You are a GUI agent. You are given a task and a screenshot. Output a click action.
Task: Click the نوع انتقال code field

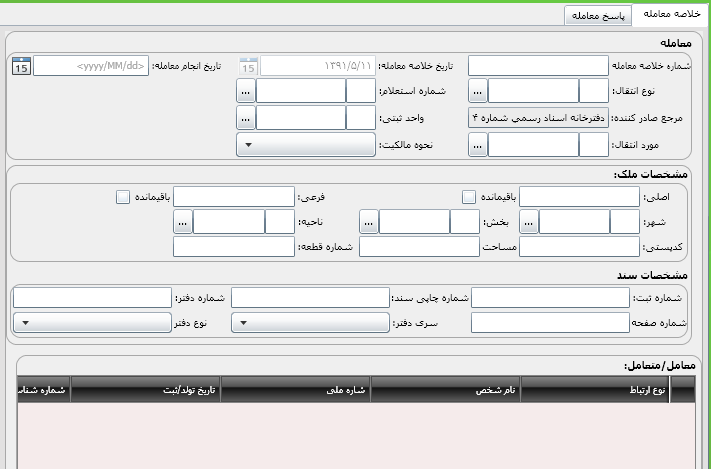(594, 91)
